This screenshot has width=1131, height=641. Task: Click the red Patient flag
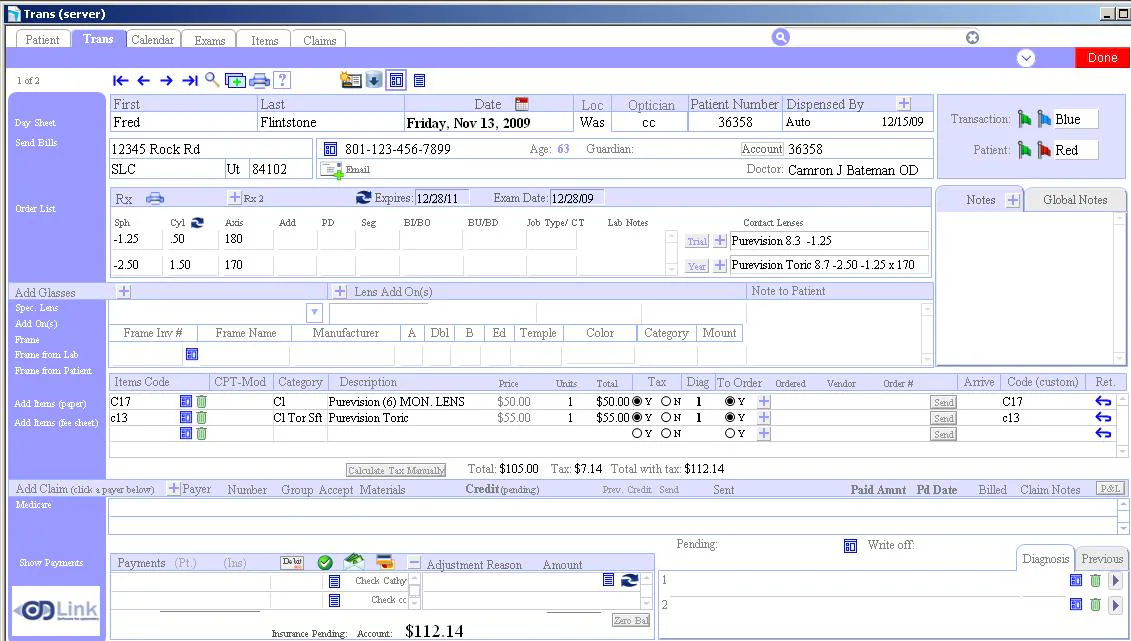click(1044, 150)
